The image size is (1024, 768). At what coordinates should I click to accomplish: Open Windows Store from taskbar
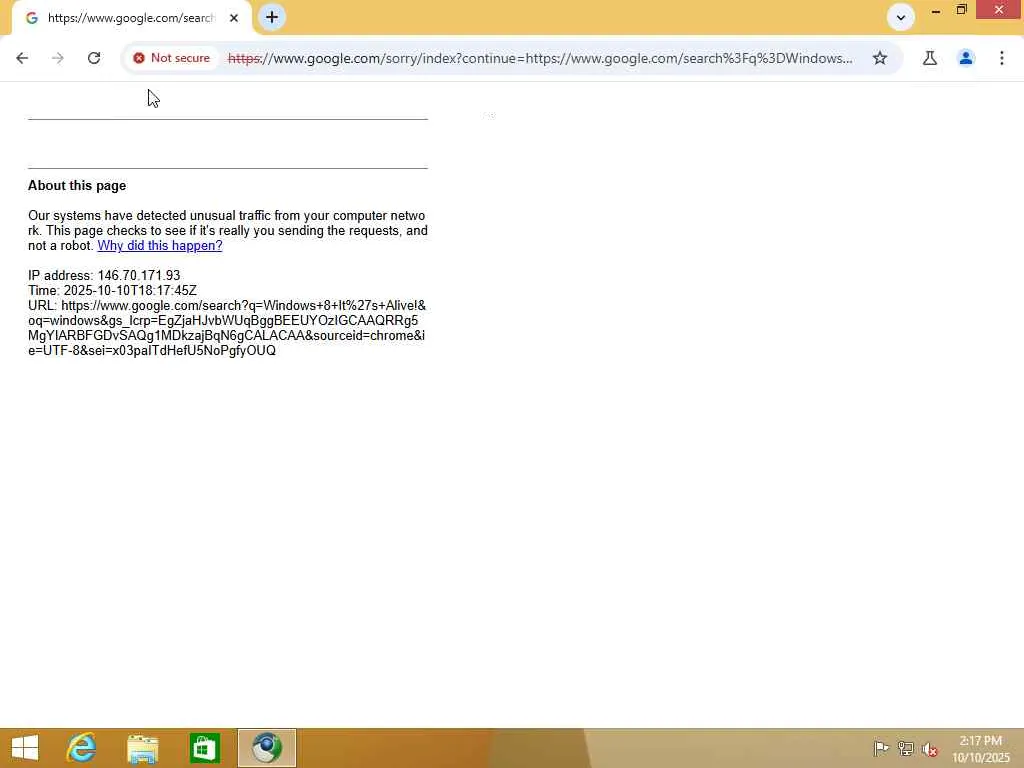tap(204, 748)
